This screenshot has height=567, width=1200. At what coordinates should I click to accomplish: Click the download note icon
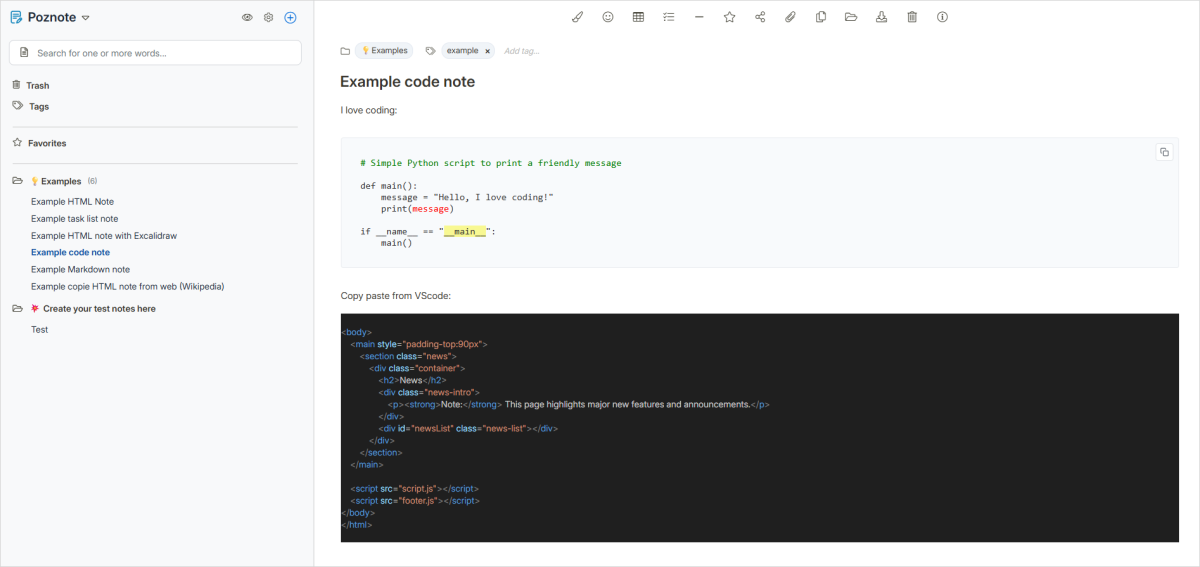(881, 17)
